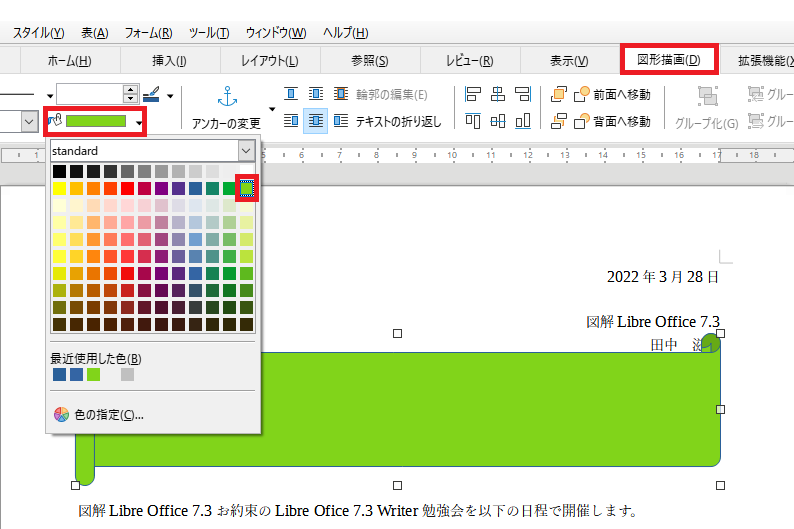
Task: Open the fill color dropdown arrow
Action: tap(139, 122)
